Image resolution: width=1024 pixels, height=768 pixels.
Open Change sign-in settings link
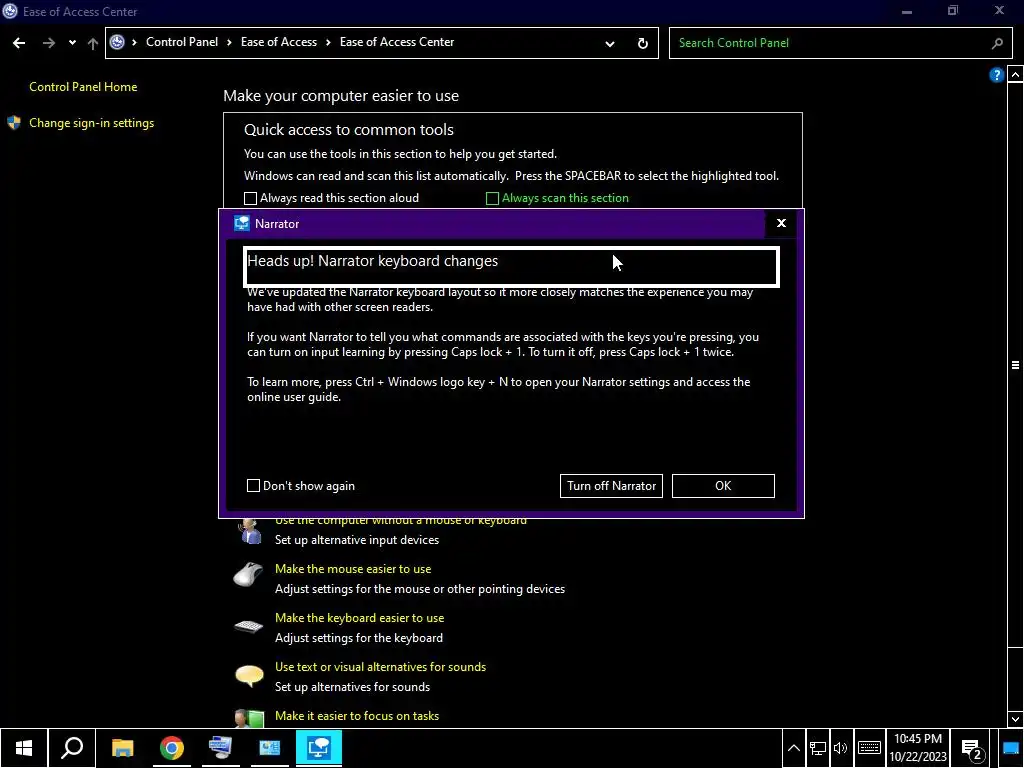point(91,123)
